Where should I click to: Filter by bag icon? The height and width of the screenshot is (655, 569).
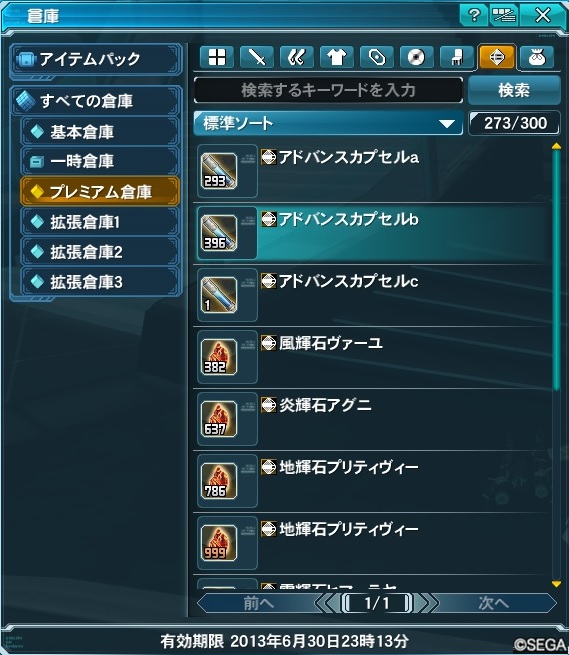(x=537, y=57)
